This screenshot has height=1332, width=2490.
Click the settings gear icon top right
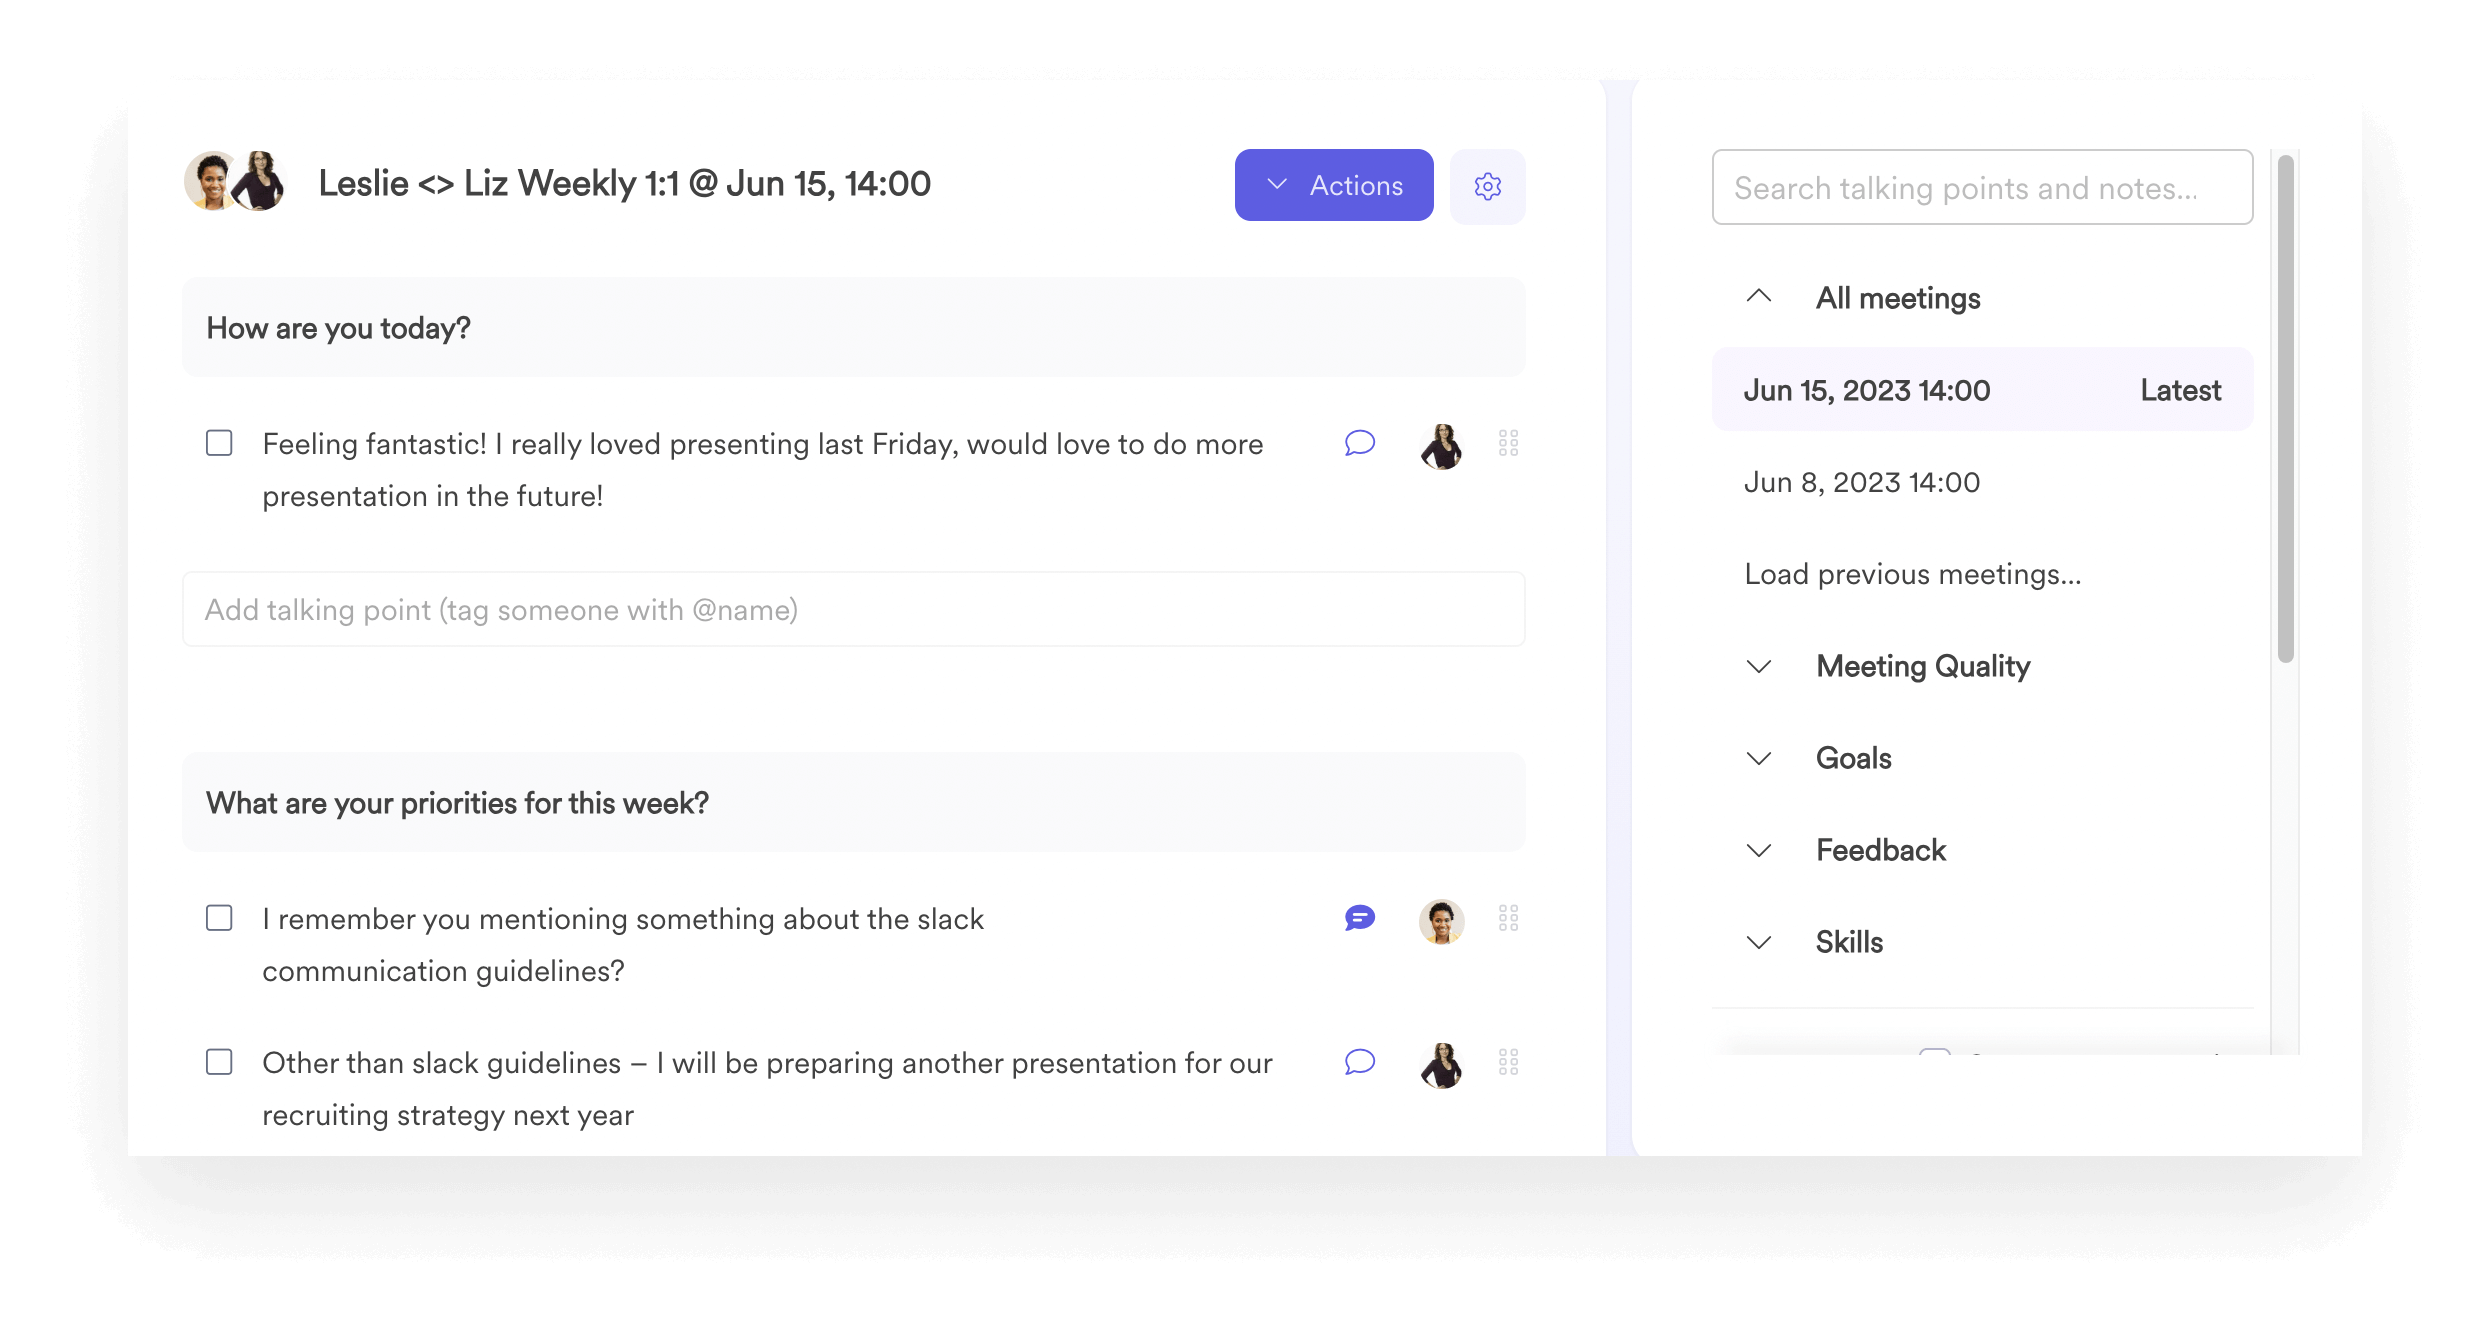point(1484,184)
